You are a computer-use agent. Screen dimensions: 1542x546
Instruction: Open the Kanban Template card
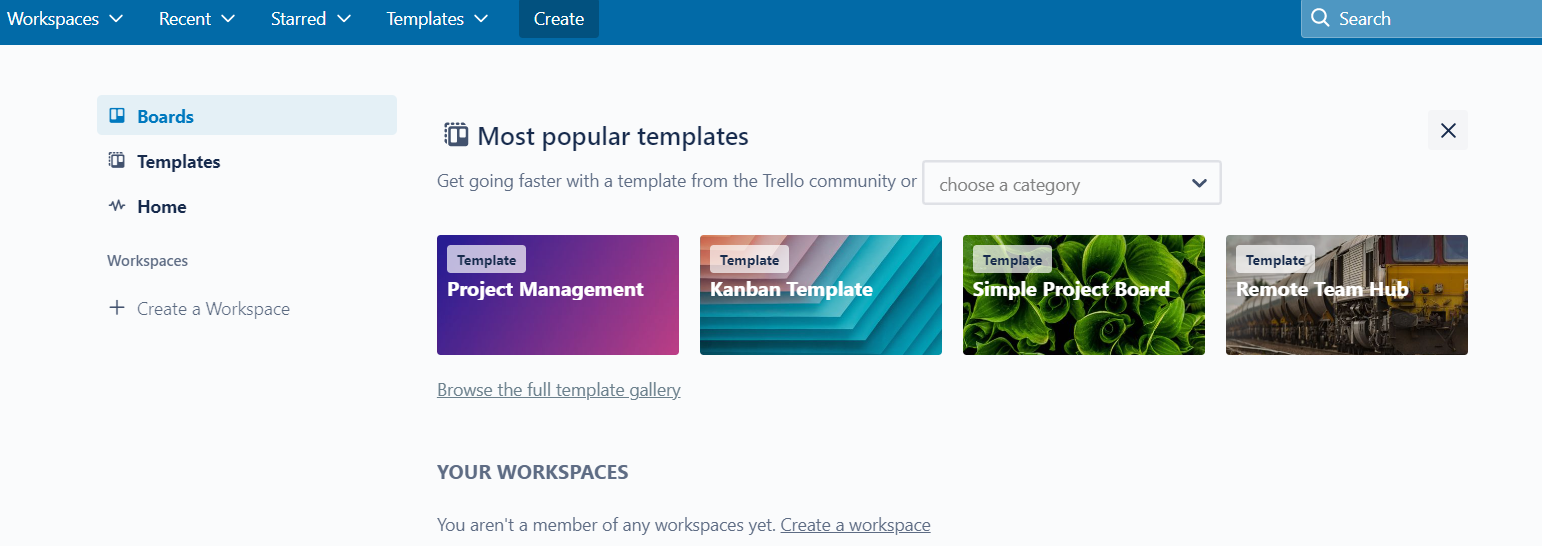(821, 295)
